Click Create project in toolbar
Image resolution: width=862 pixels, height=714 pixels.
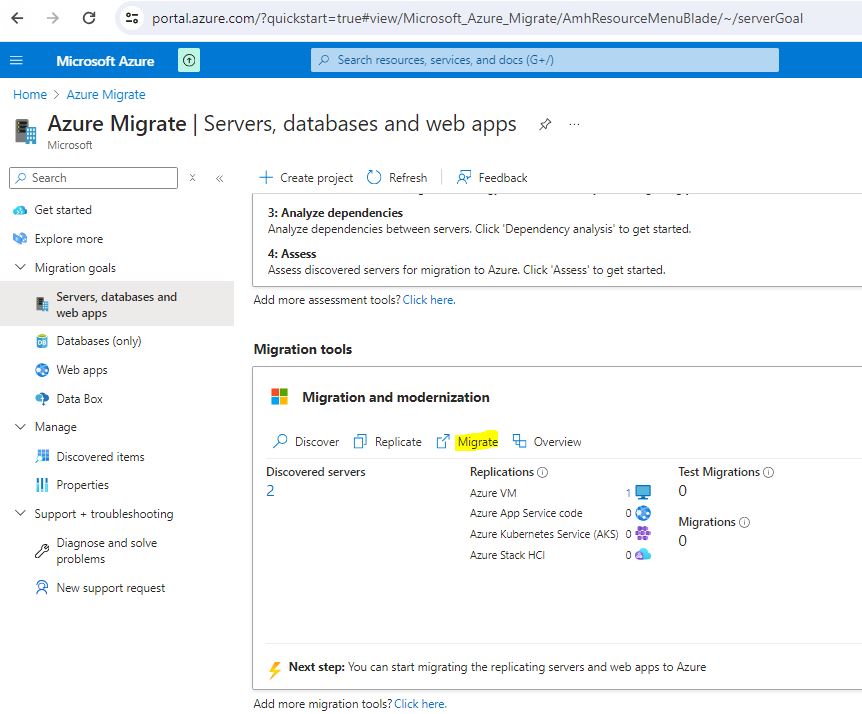pos(306,178)
